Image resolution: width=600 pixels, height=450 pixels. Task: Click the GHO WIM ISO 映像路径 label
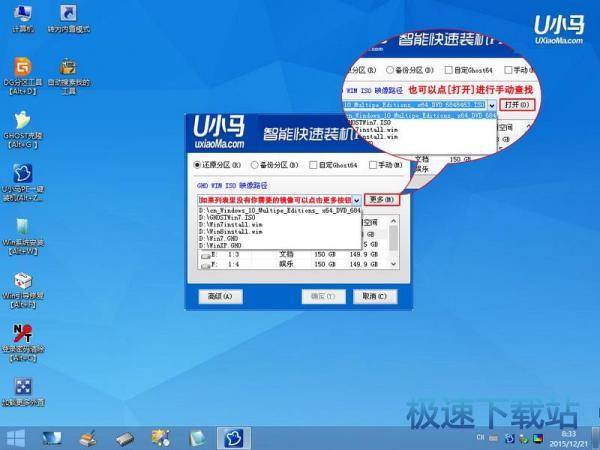pos(232,186)
